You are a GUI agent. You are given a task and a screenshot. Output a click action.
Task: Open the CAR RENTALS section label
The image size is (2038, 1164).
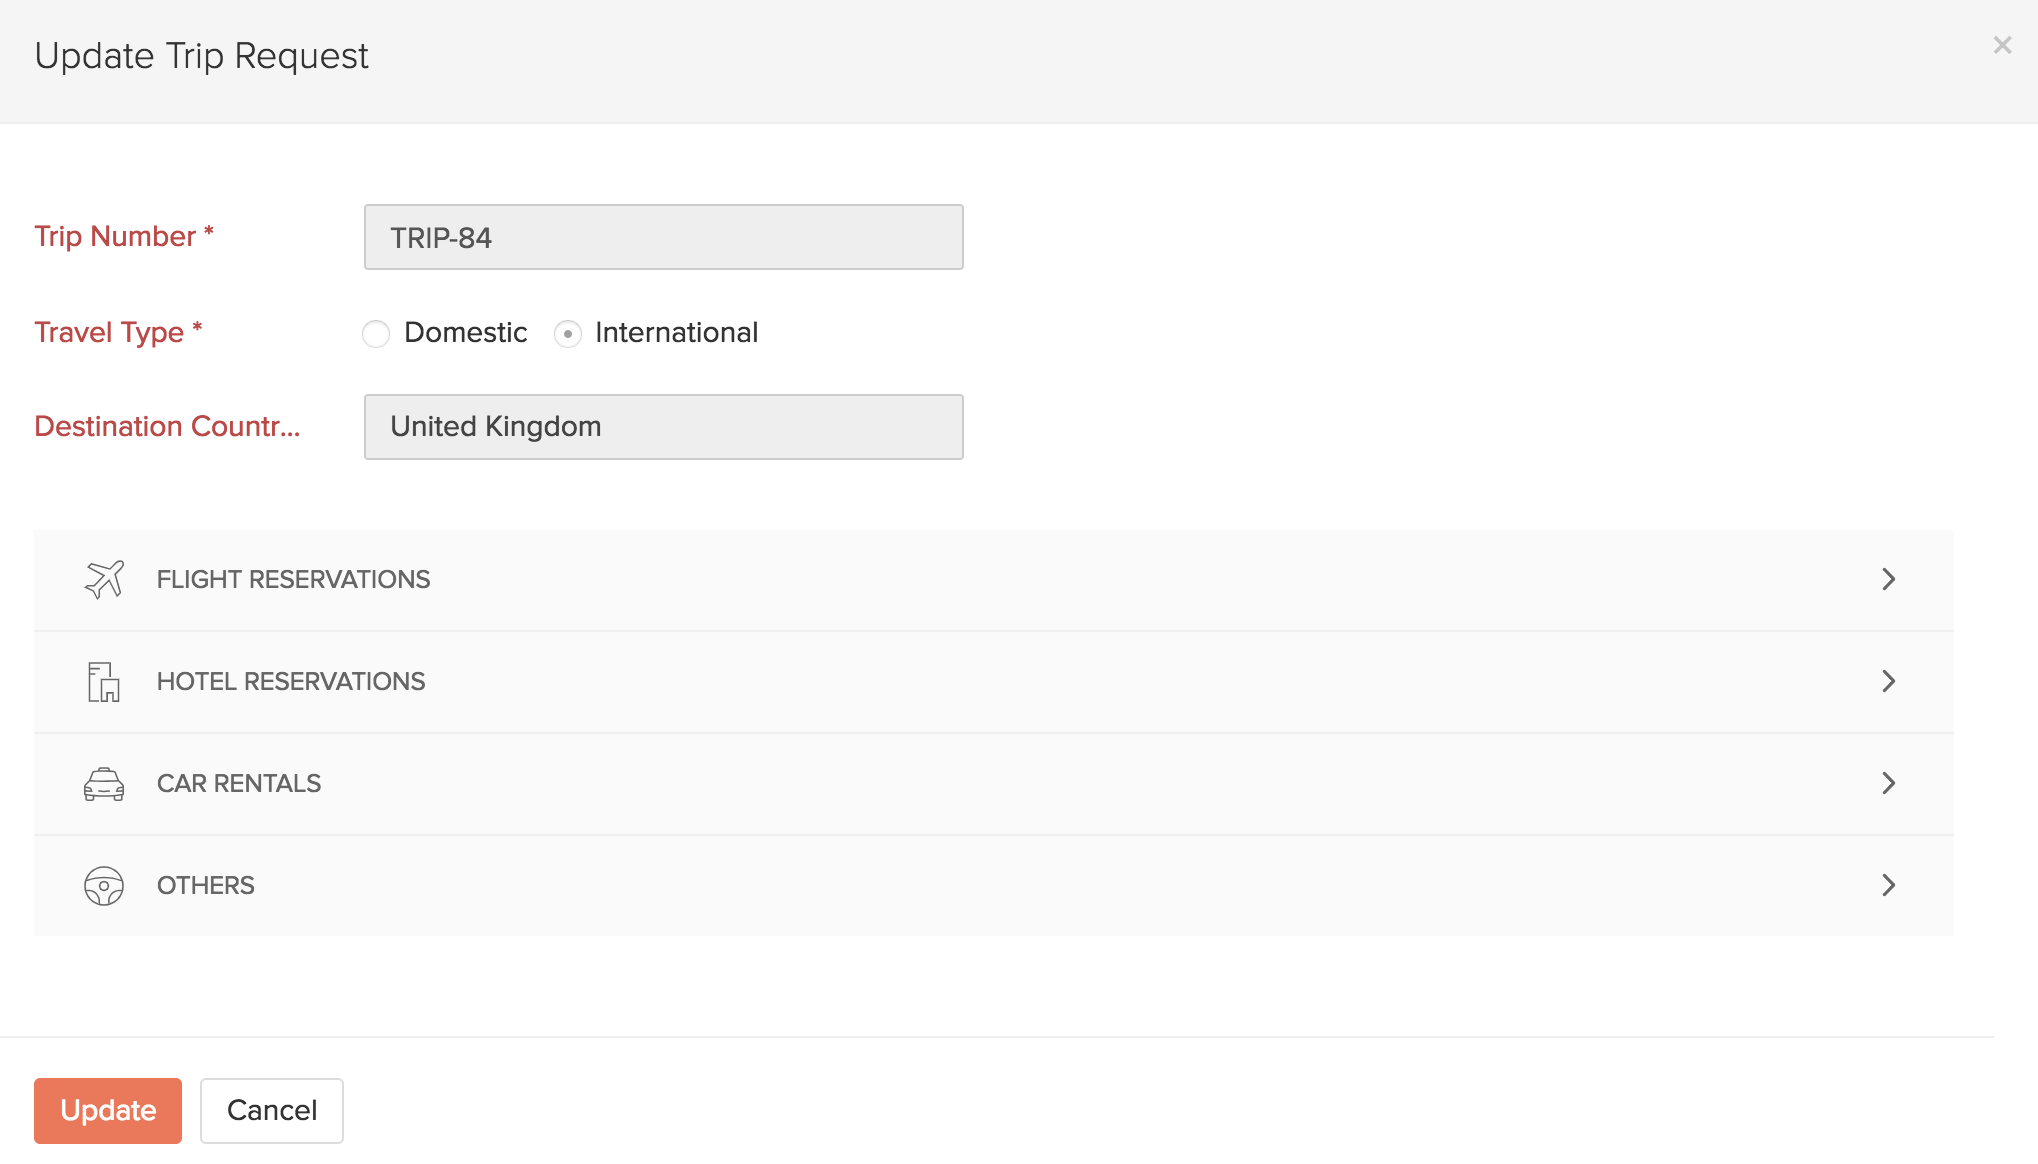click(x=239, y=784)
